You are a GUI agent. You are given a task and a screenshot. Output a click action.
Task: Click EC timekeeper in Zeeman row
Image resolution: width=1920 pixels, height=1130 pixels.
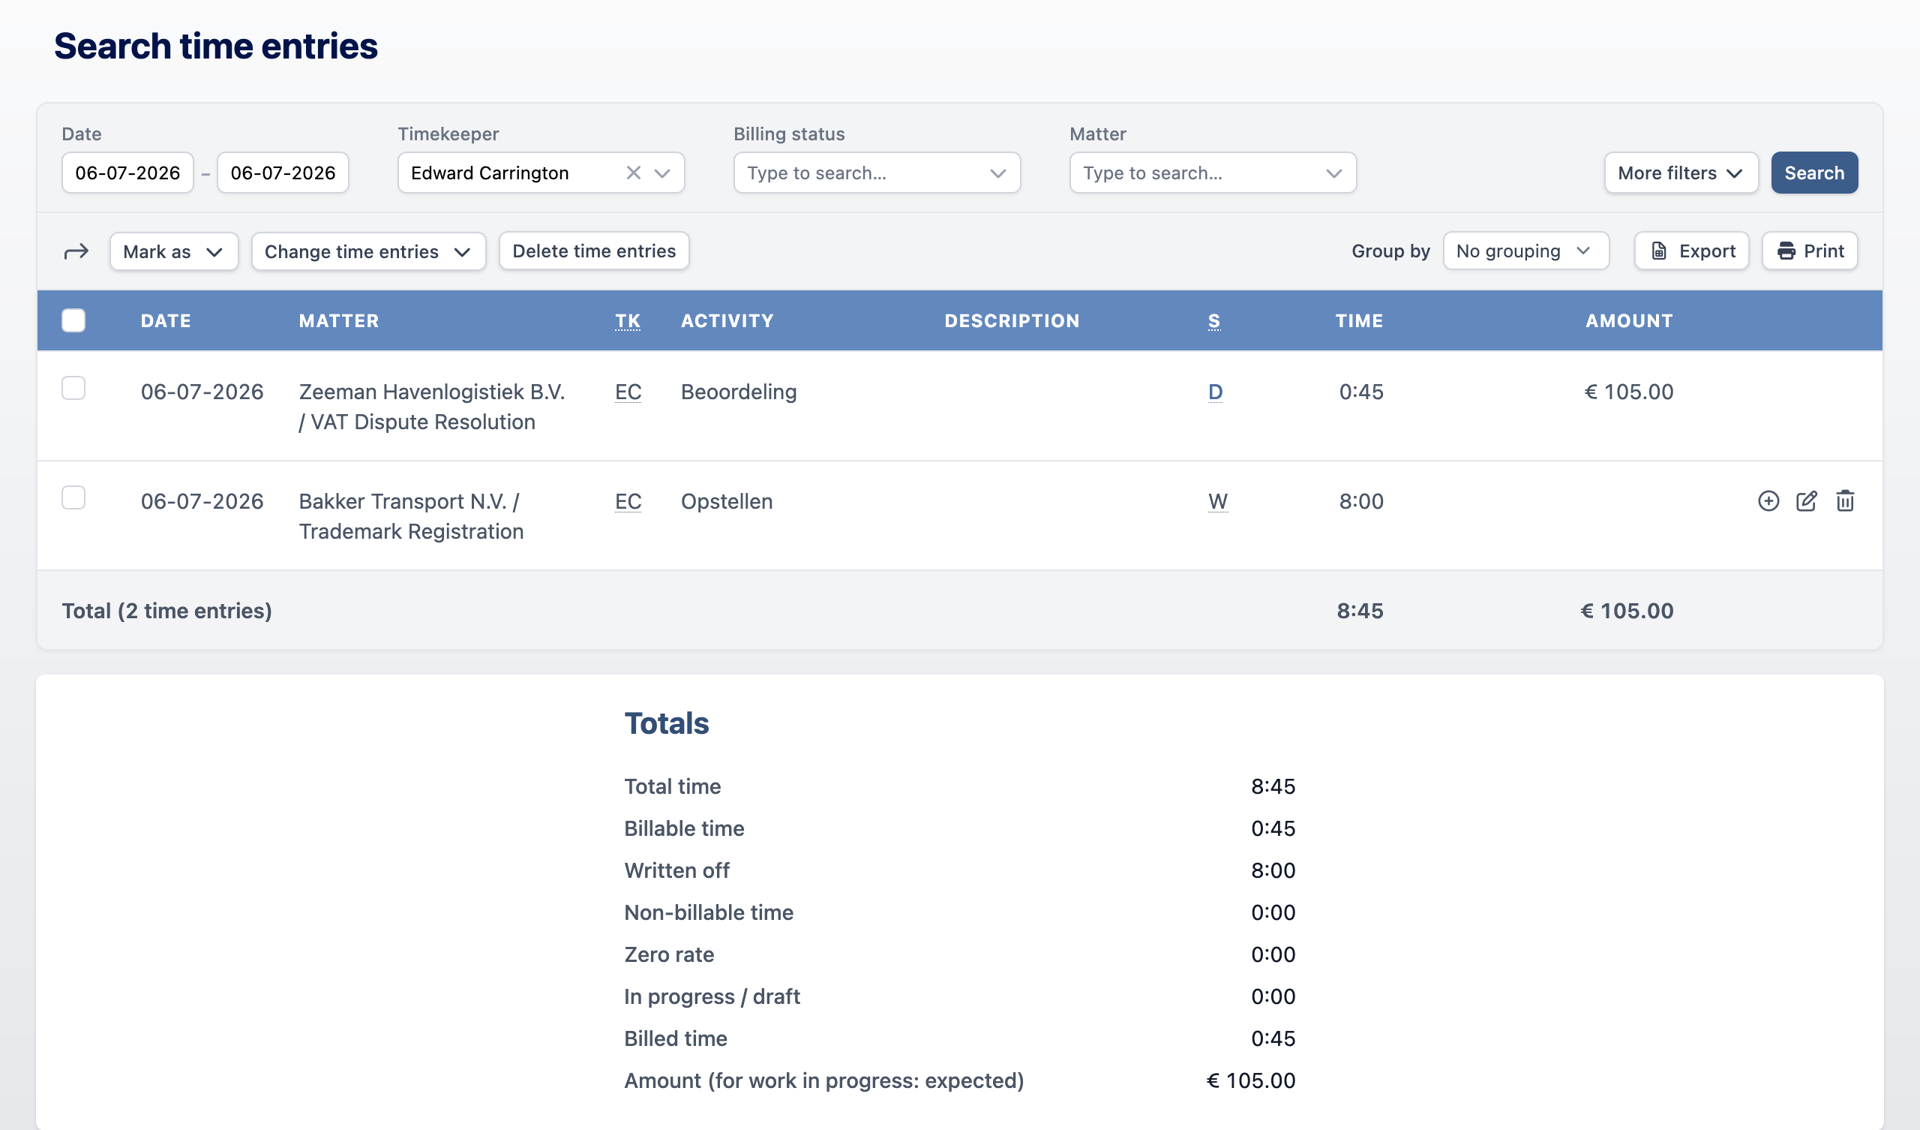click(628, 392)
